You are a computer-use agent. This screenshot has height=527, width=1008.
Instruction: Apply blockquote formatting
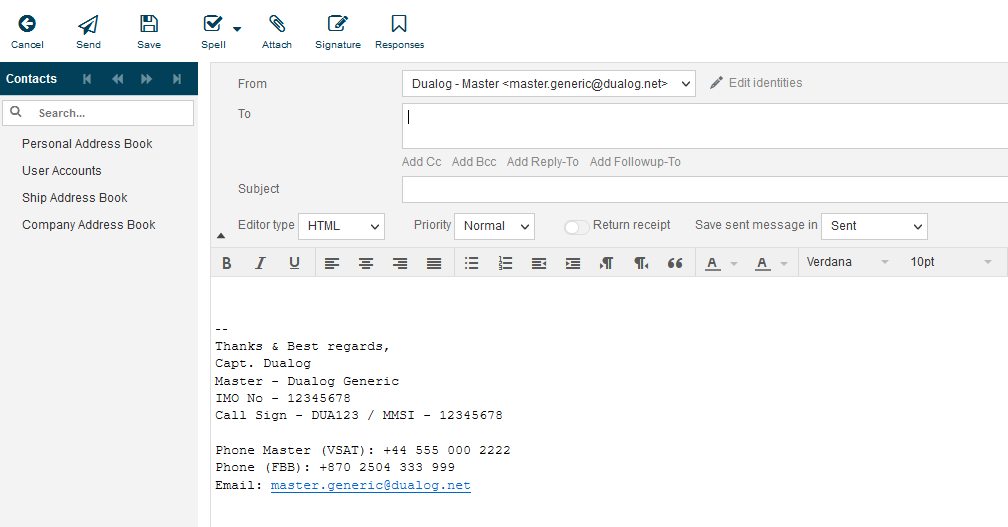675,263
